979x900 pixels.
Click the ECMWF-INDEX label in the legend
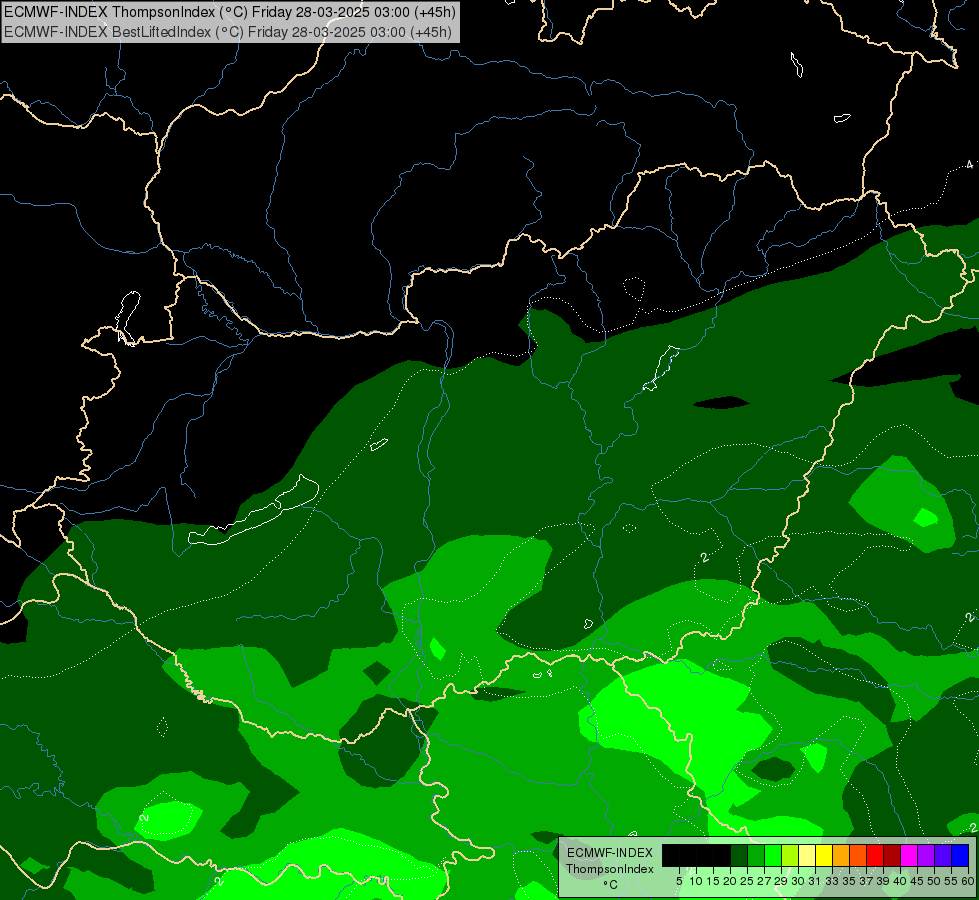[x=610, y=853]
